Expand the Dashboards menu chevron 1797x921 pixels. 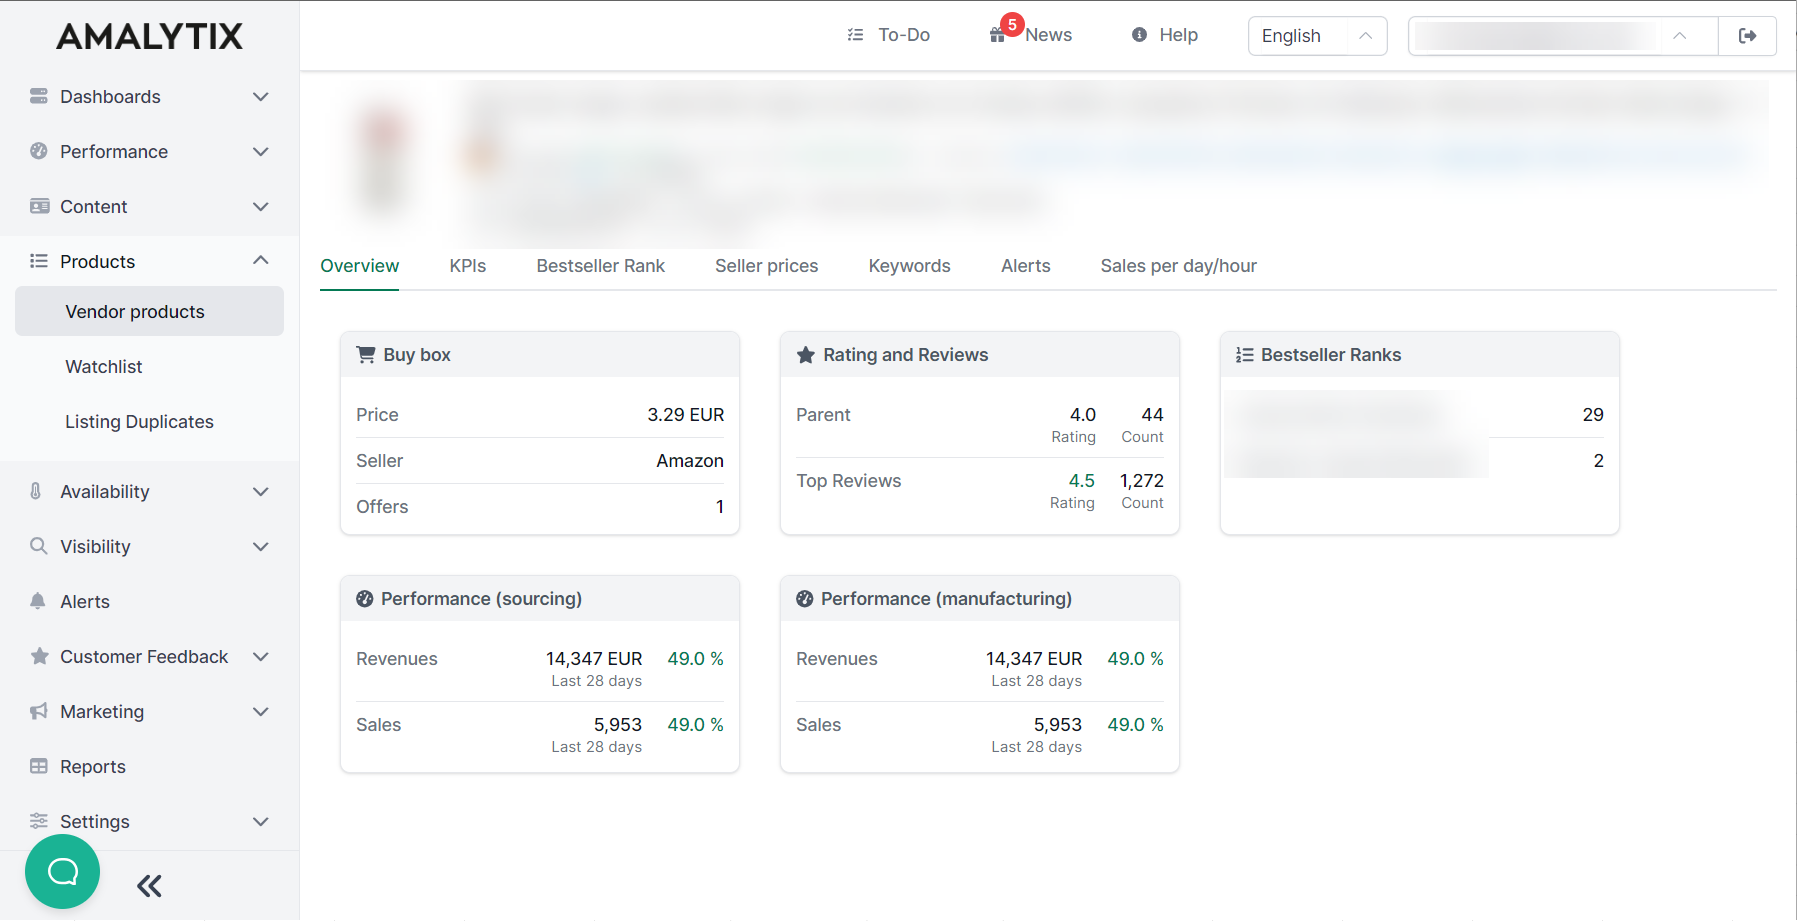[x=261, y=97]
